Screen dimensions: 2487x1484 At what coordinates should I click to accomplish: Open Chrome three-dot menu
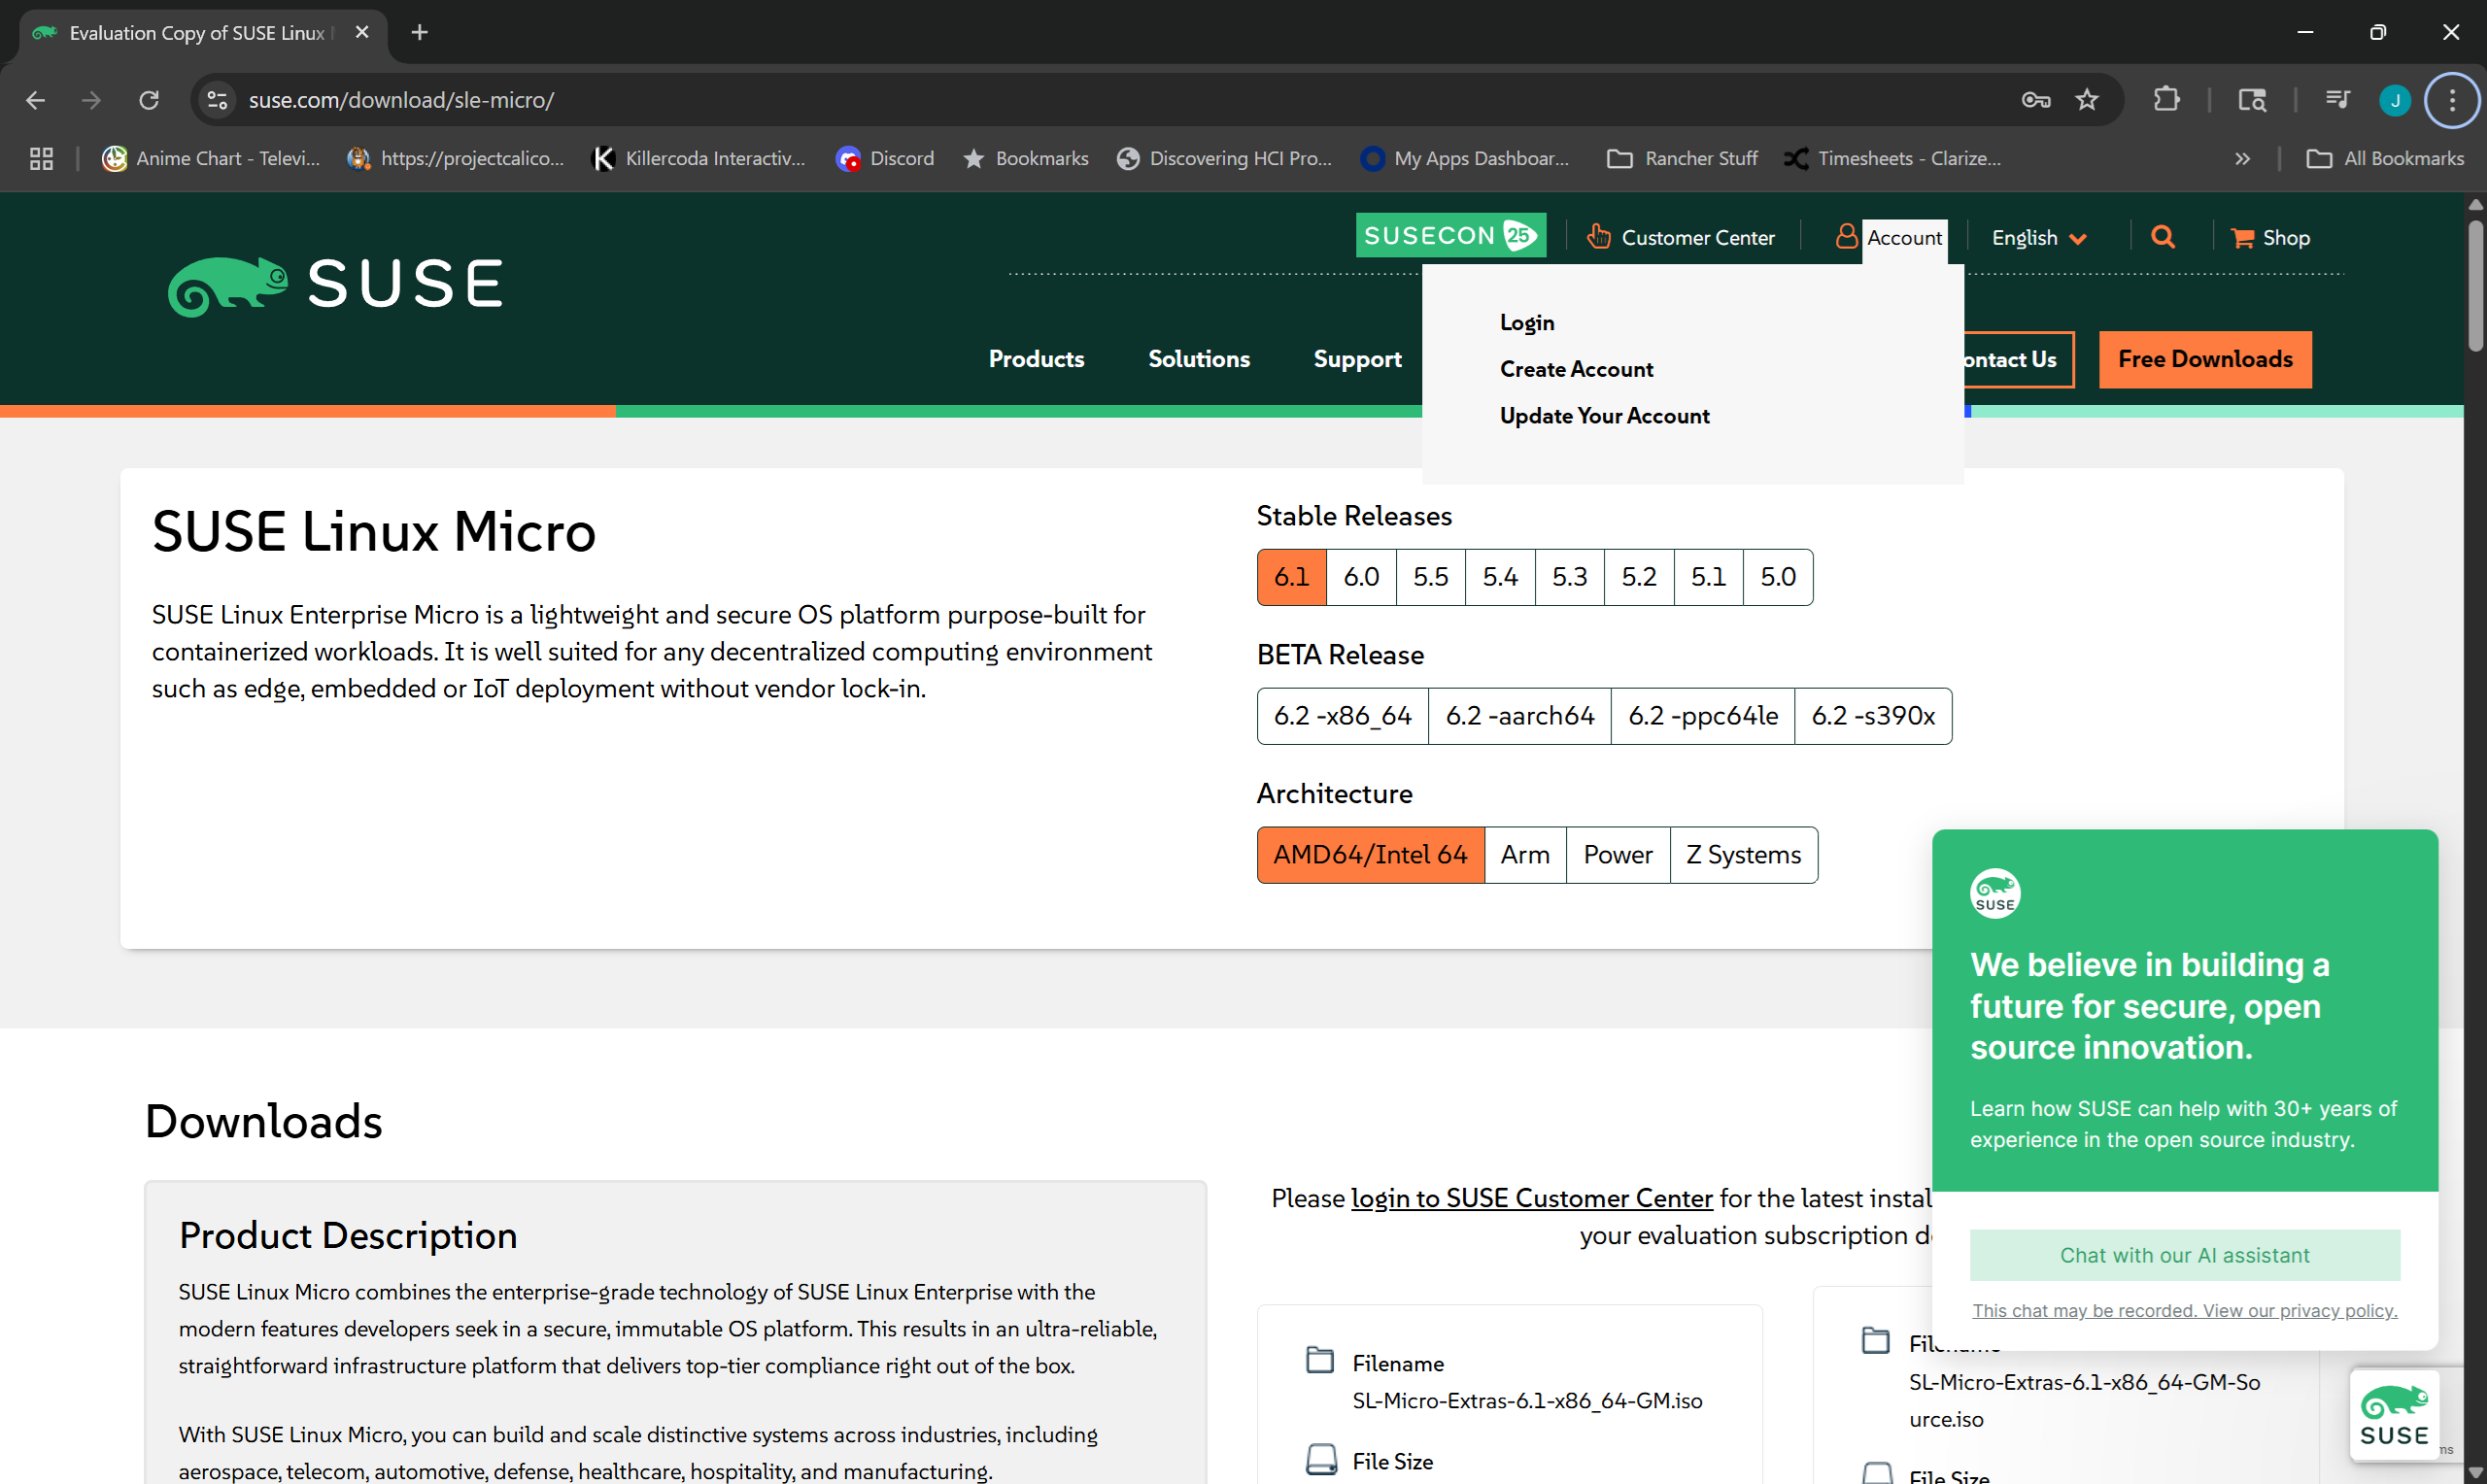(x=2451, y=100)
